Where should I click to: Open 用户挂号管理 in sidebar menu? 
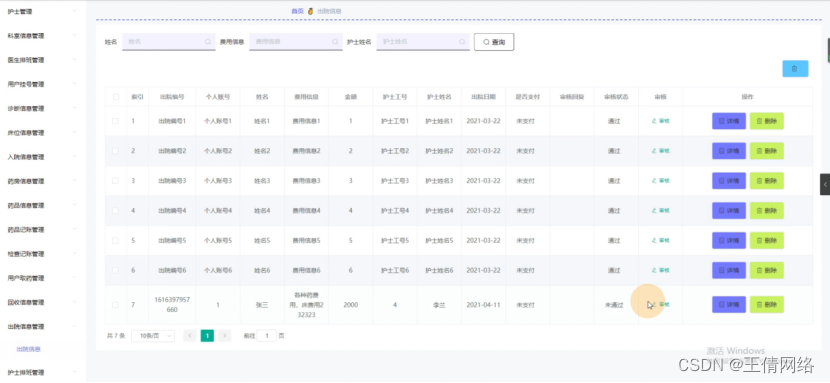tap(42, 84)
